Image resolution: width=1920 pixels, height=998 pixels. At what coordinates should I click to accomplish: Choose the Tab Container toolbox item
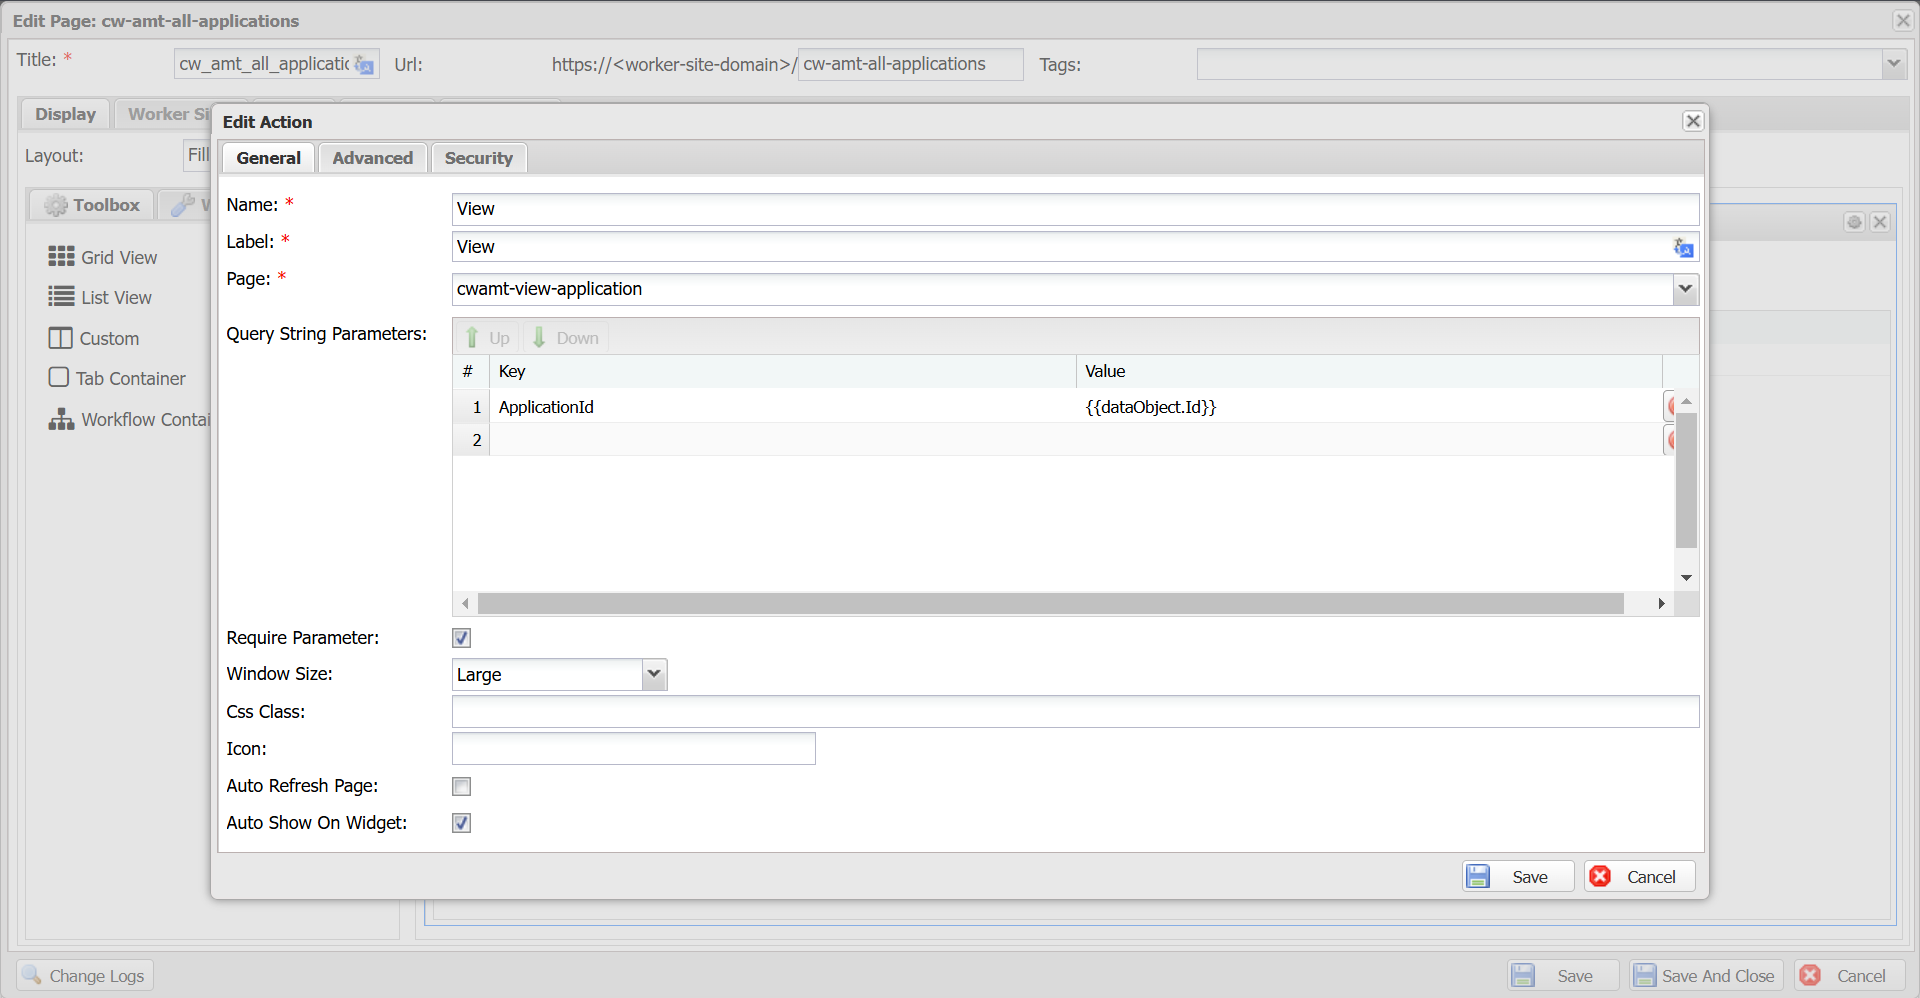point(117,378)
